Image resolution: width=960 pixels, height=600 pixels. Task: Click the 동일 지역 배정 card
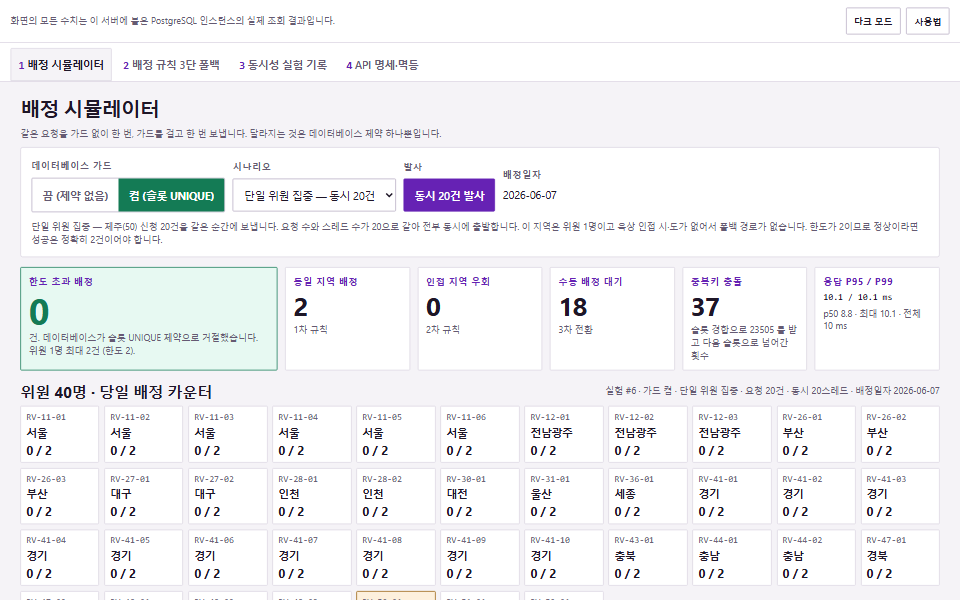pyautogui.click(x=348, y=319)
